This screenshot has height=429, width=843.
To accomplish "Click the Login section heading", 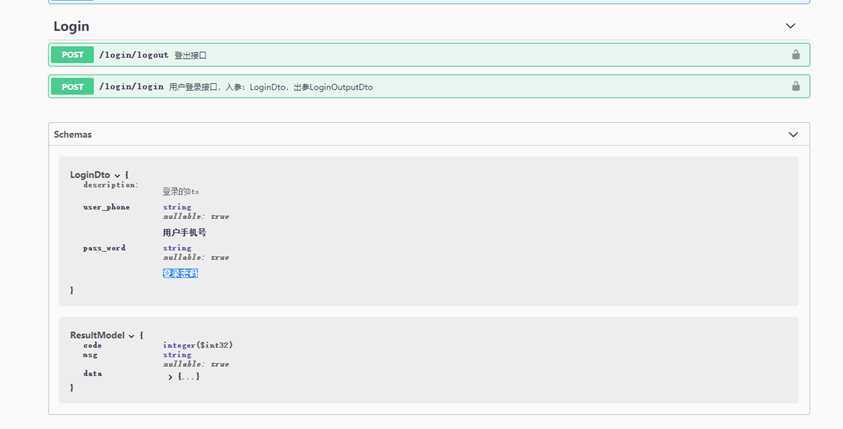I will (72, 26).
